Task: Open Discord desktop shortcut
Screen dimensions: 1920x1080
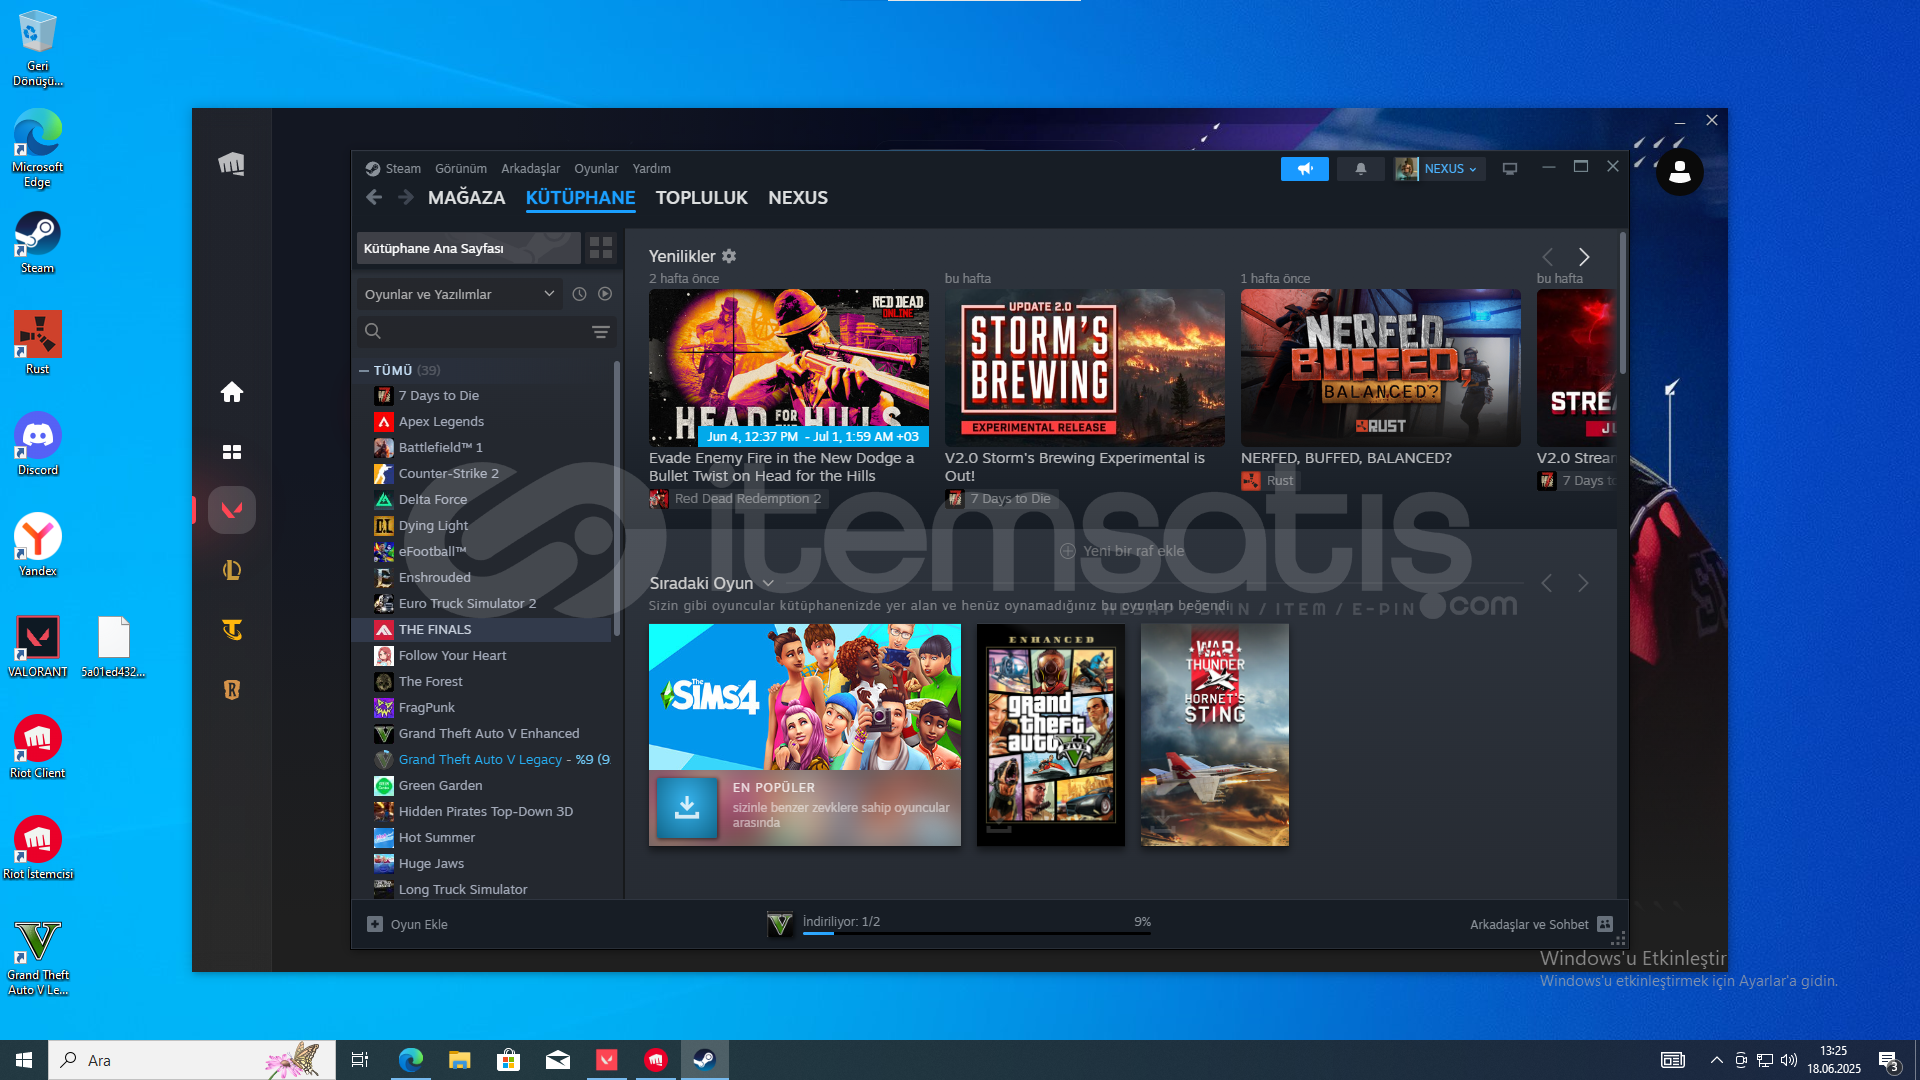Action: coord(38,444)
